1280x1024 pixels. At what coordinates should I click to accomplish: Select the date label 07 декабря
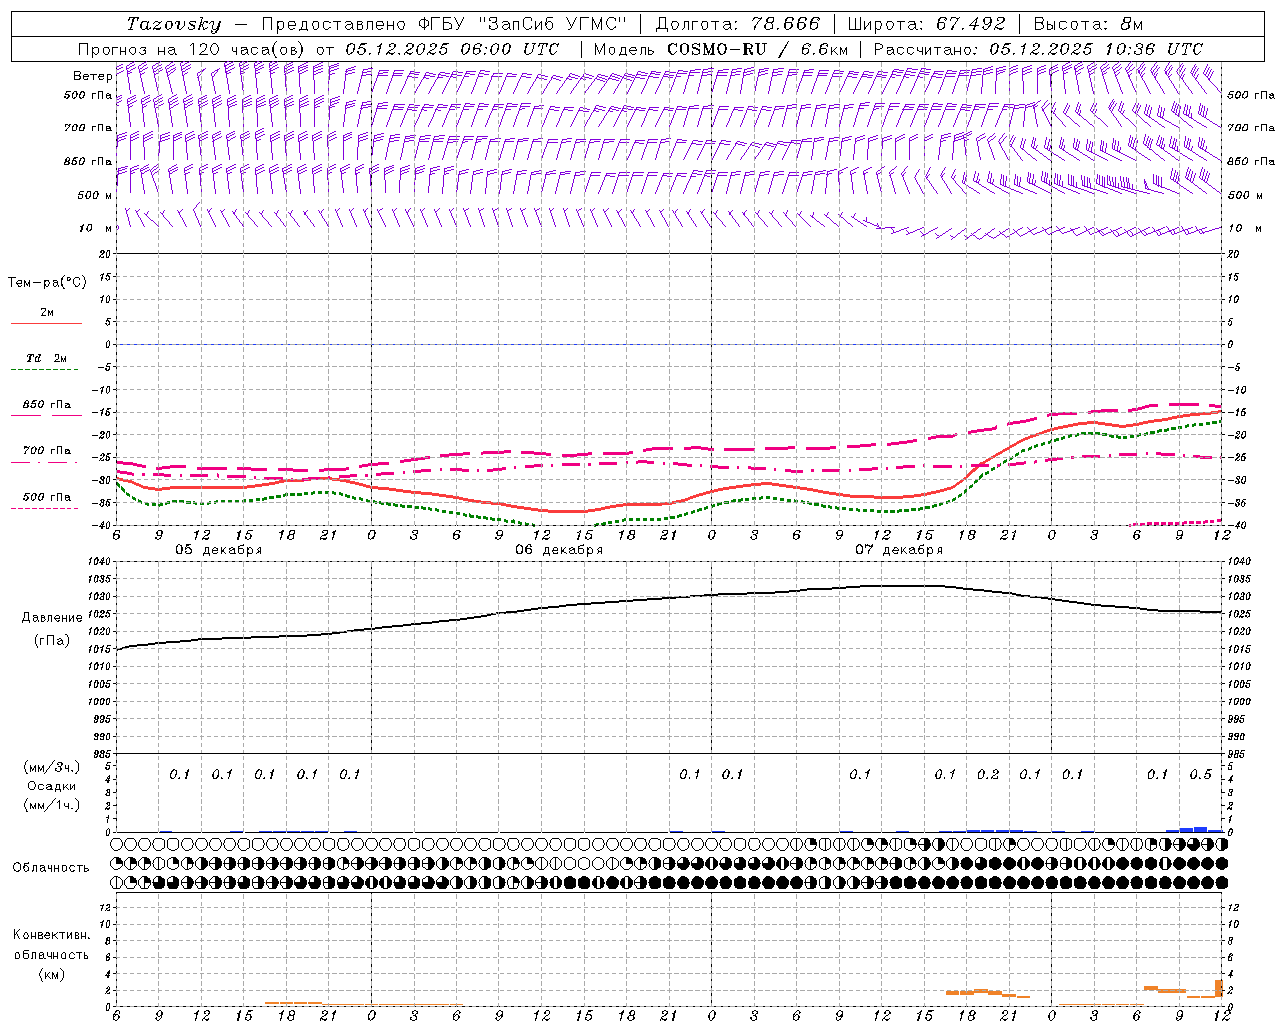click(899, 550)
